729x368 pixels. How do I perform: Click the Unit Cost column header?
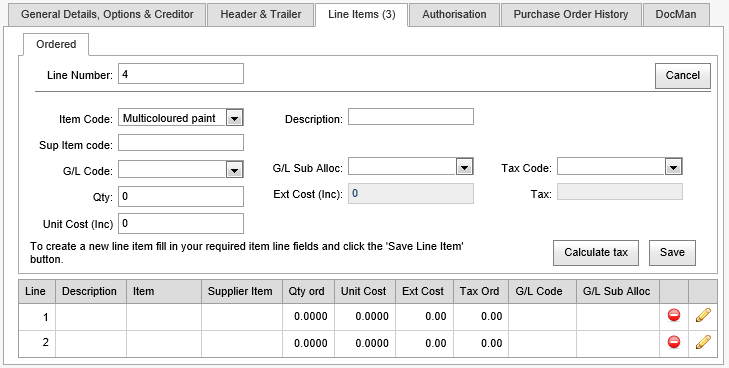(x=365, y=292)
